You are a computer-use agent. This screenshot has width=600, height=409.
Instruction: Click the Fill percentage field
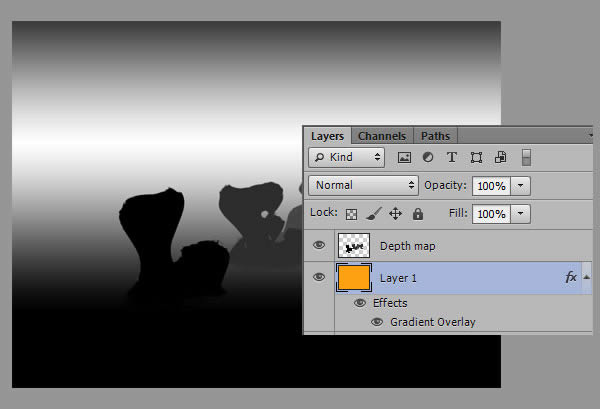coord(490,214)
